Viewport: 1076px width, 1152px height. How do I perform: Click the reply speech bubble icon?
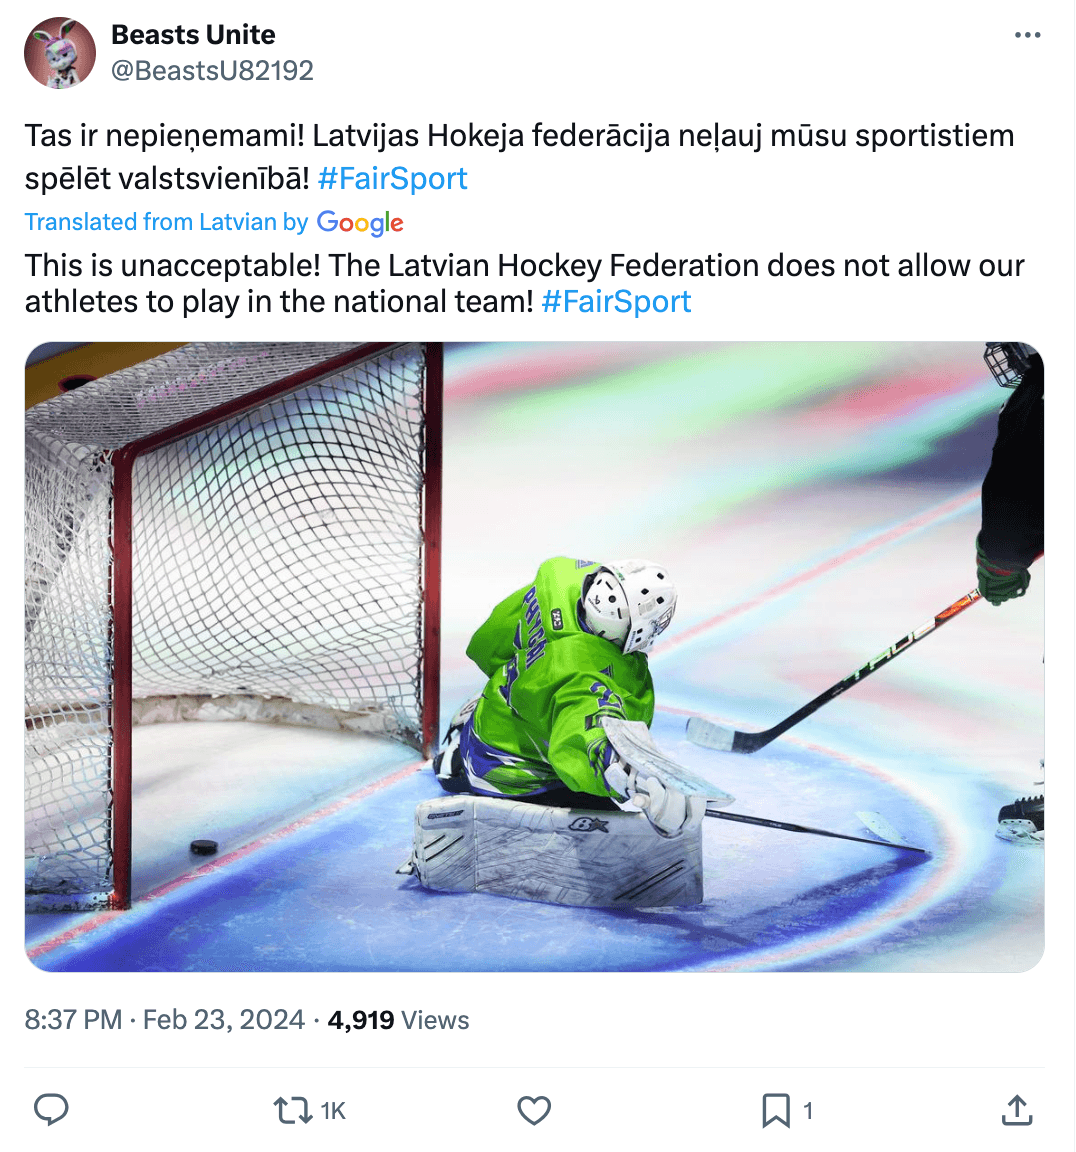tap(51, 1110)
